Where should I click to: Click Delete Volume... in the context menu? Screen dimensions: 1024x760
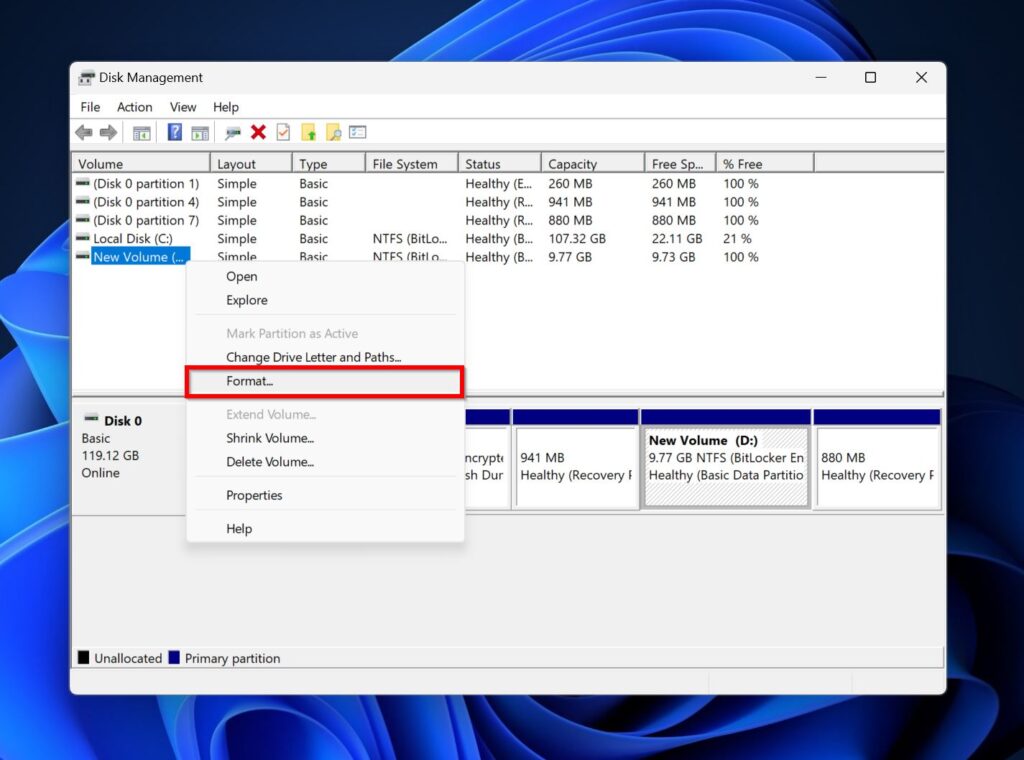point(268,462)
